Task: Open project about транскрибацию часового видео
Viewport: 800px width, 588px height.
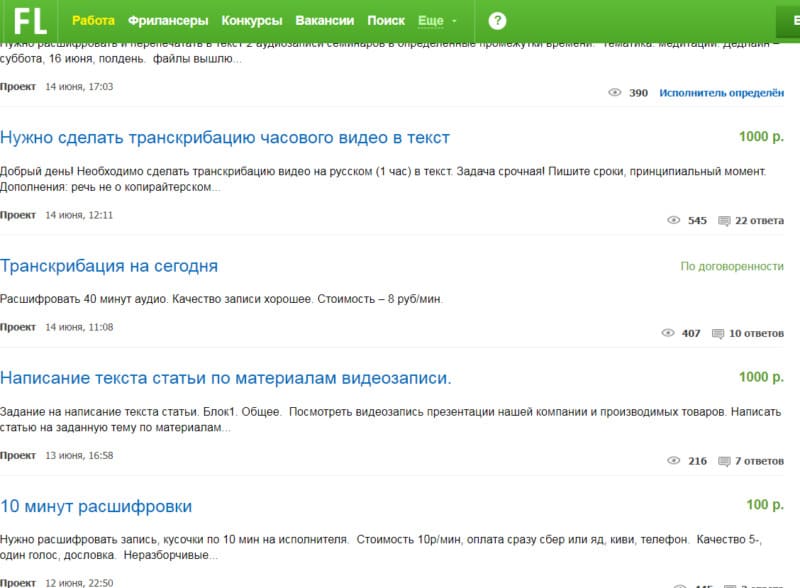Action: click(x=225, y=138)
